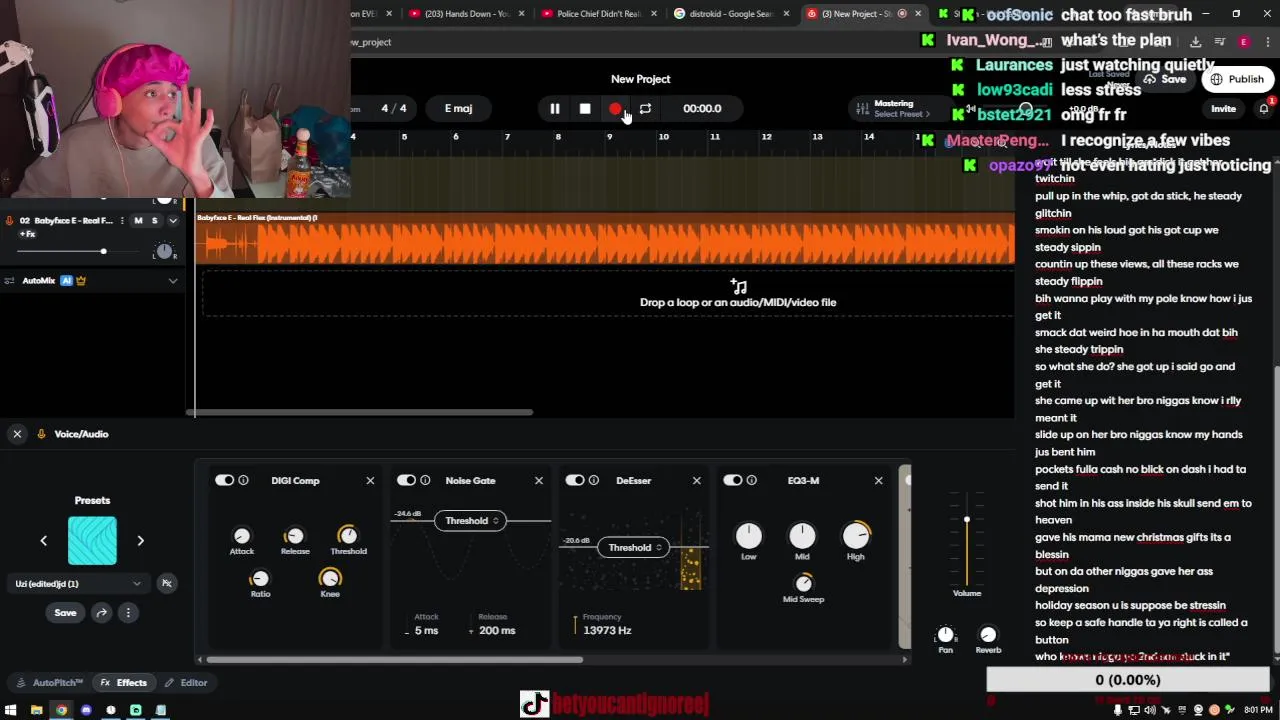Open the distrokid Google Search browser tab
Viewport: 1280px width, 720px height.
click(x=731, y=14)
